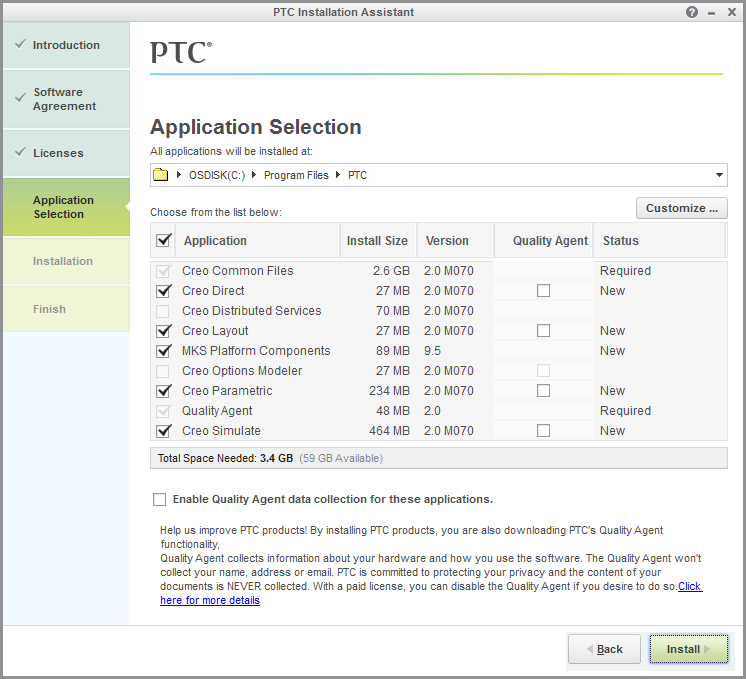Select the Creo Distributed Services row name

click(x=252, y=311)
